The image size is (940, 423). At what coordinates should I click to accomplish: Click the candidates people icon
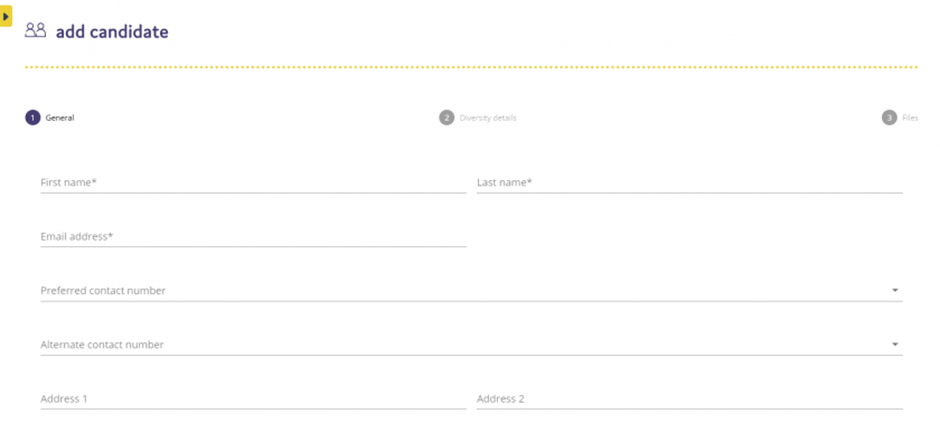point(35,31)
